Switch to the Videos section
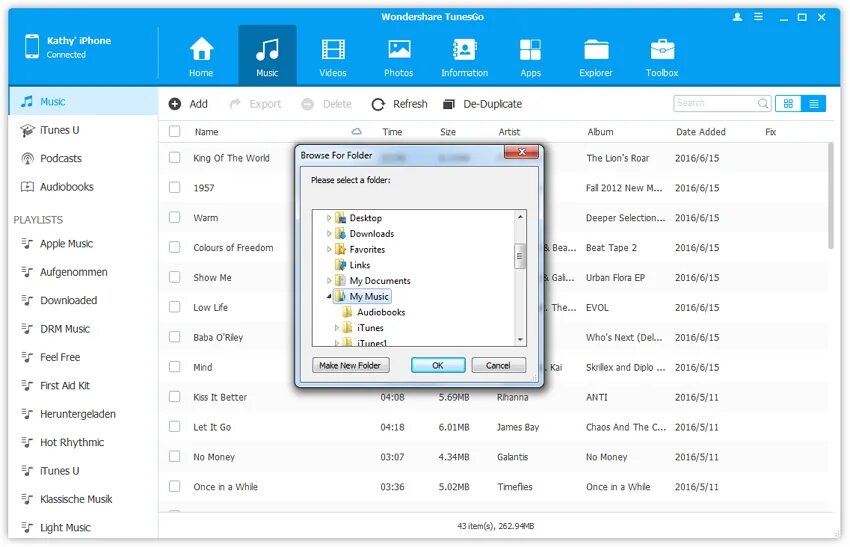 tap(332, 56)
